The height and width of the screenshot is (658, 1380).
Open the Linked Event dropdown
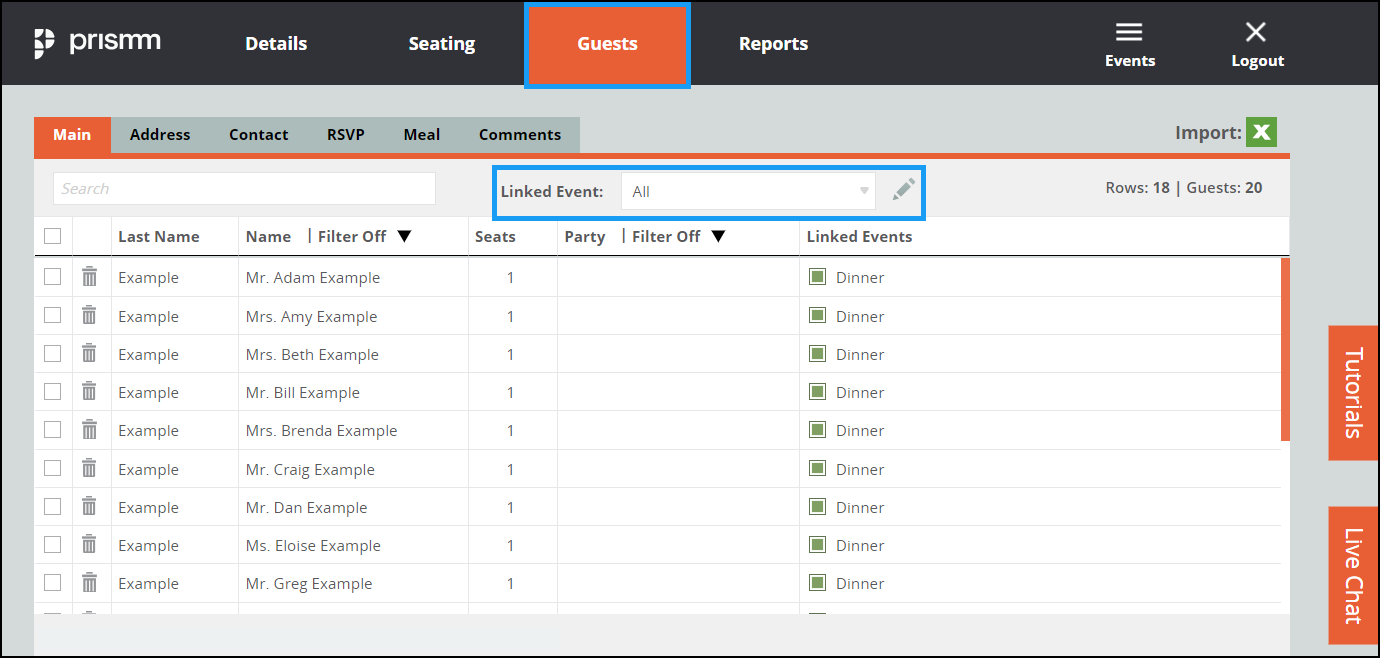click(x=748, y=191)
